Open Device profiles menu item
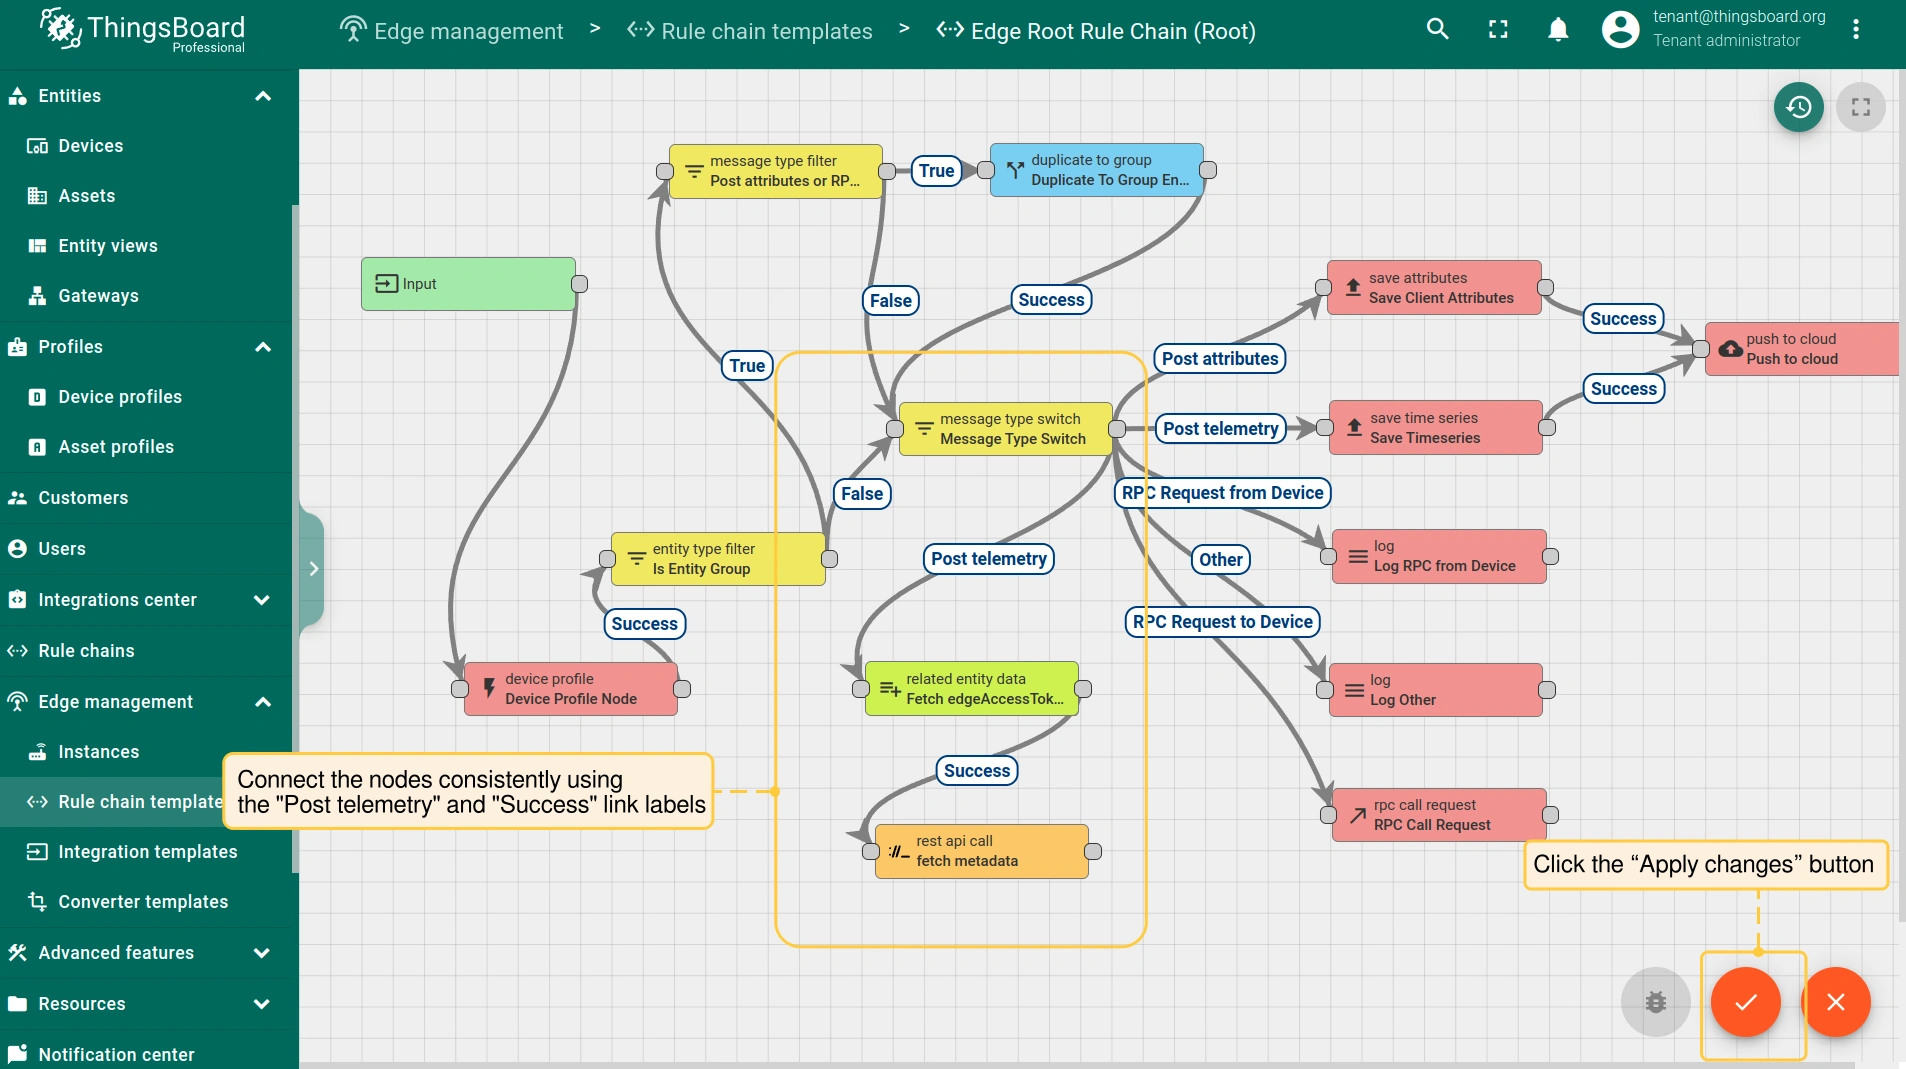 pyautogui.click(x=120, y=397)
